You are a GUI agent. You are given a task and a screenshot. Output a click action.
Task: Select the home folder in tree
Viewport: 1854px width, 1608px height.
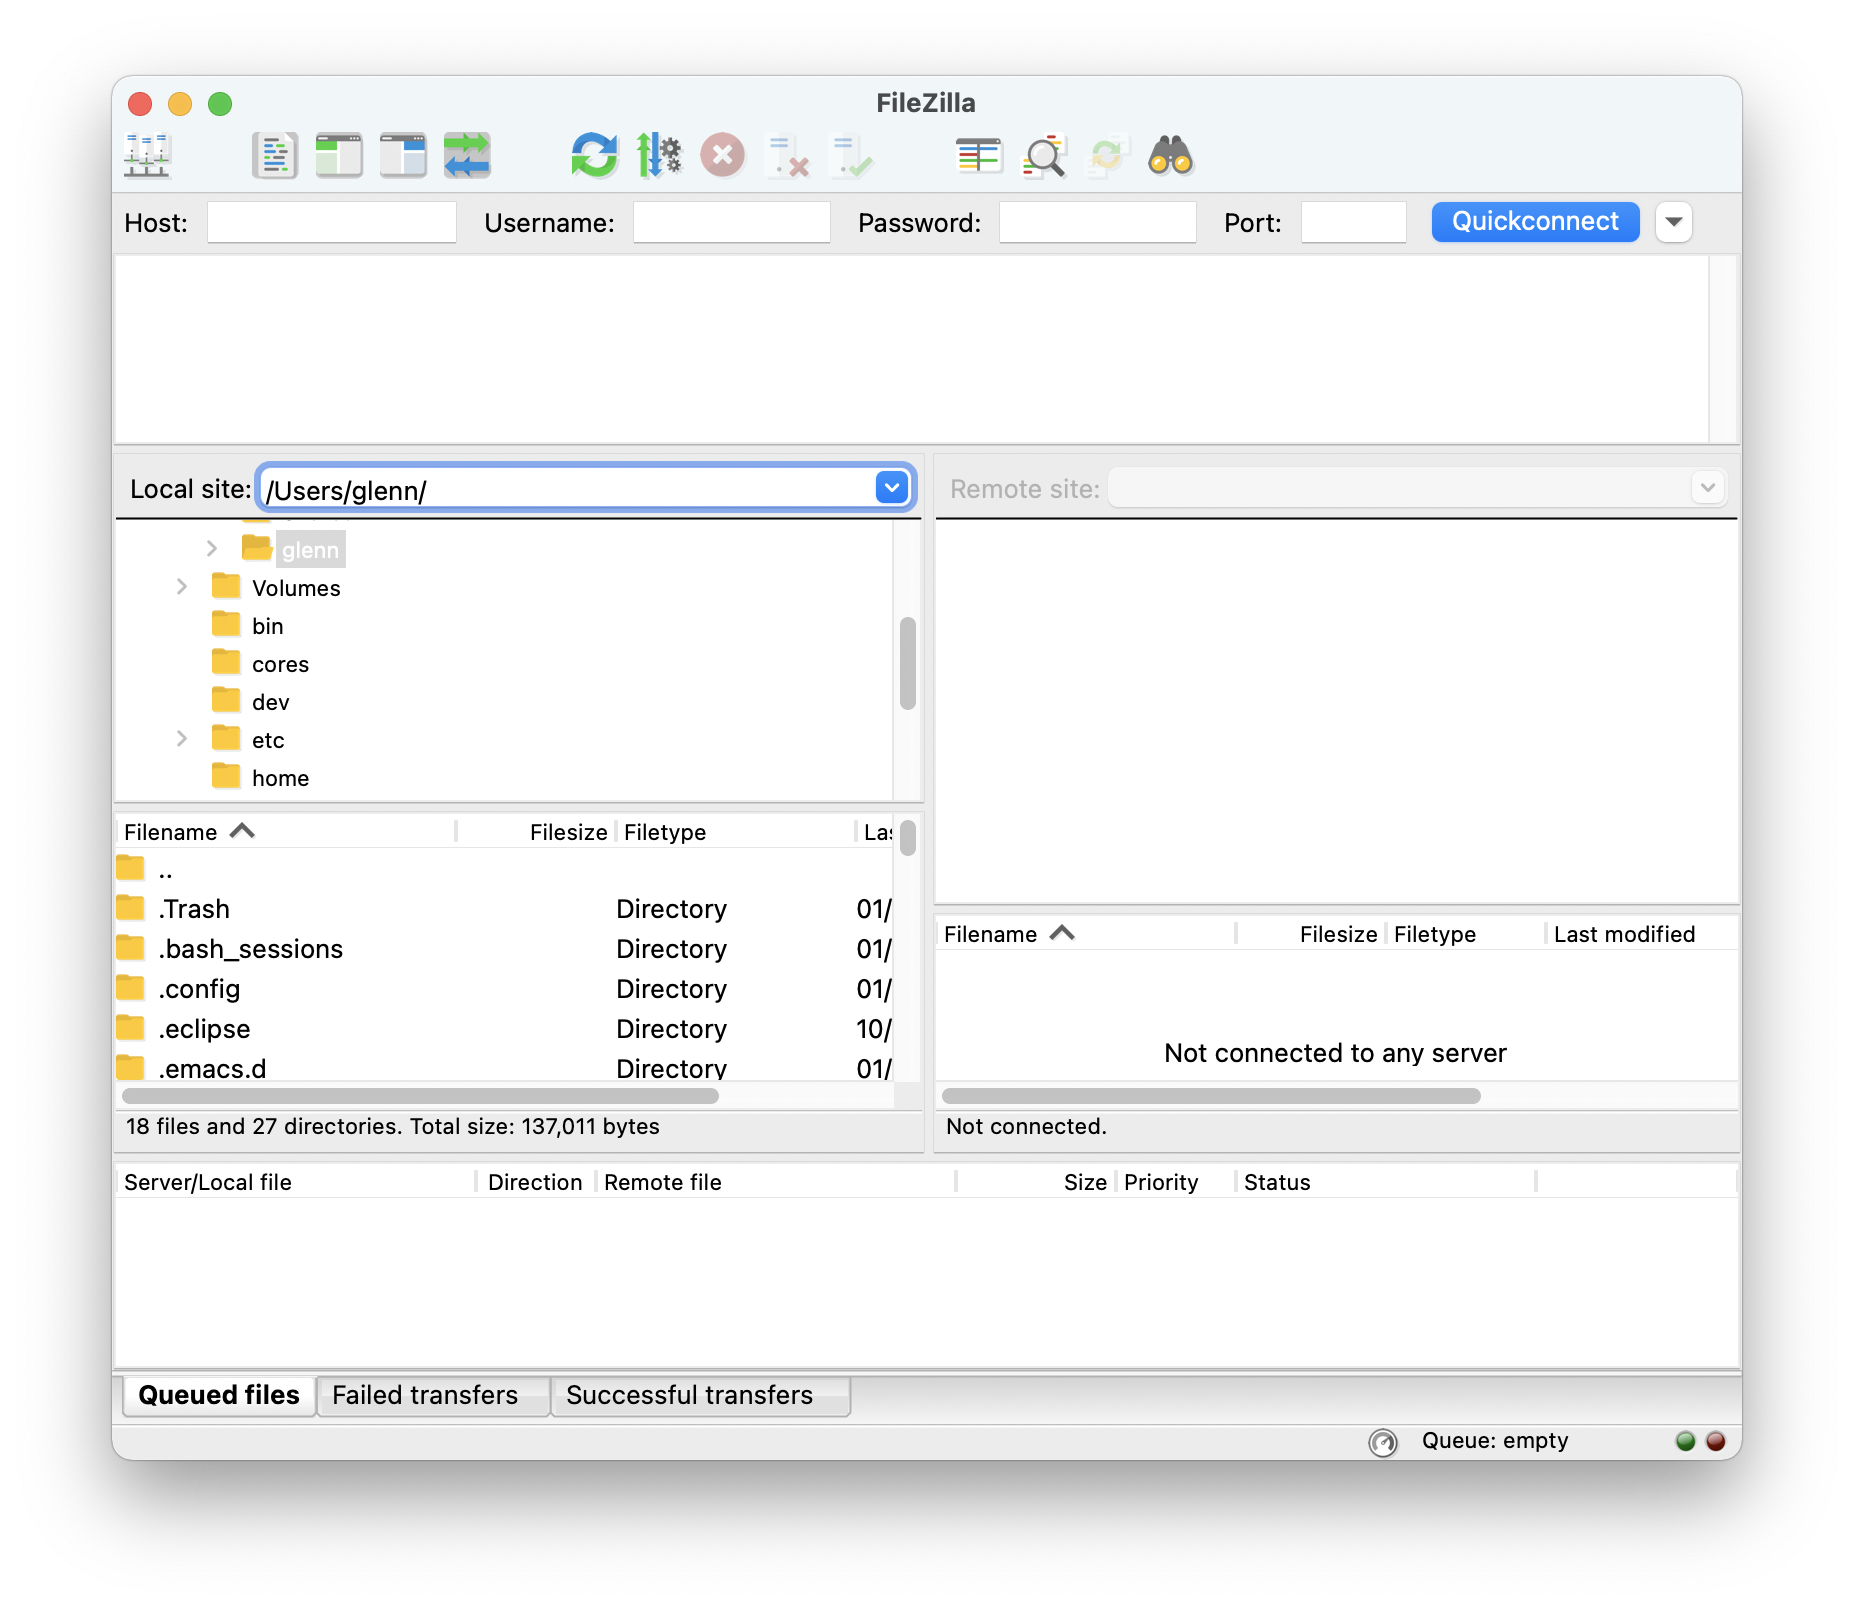[x=280, y=778]
